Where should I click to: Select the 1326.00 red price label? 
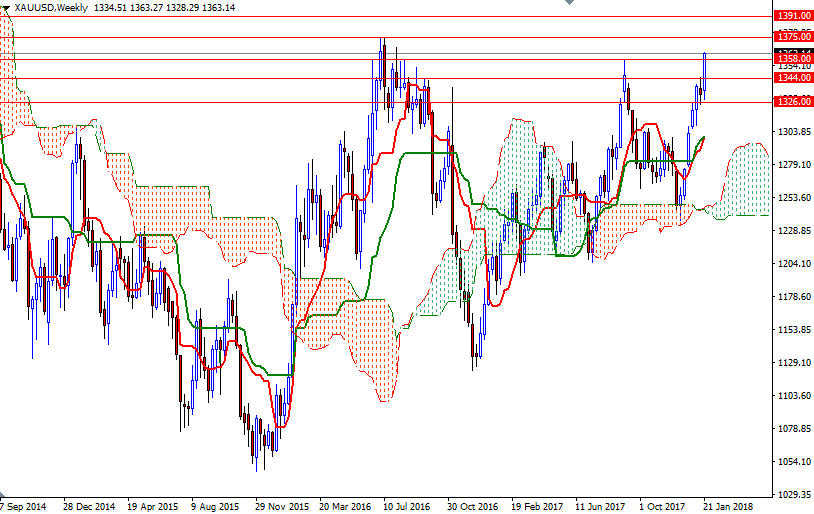(x=792, y=102)
